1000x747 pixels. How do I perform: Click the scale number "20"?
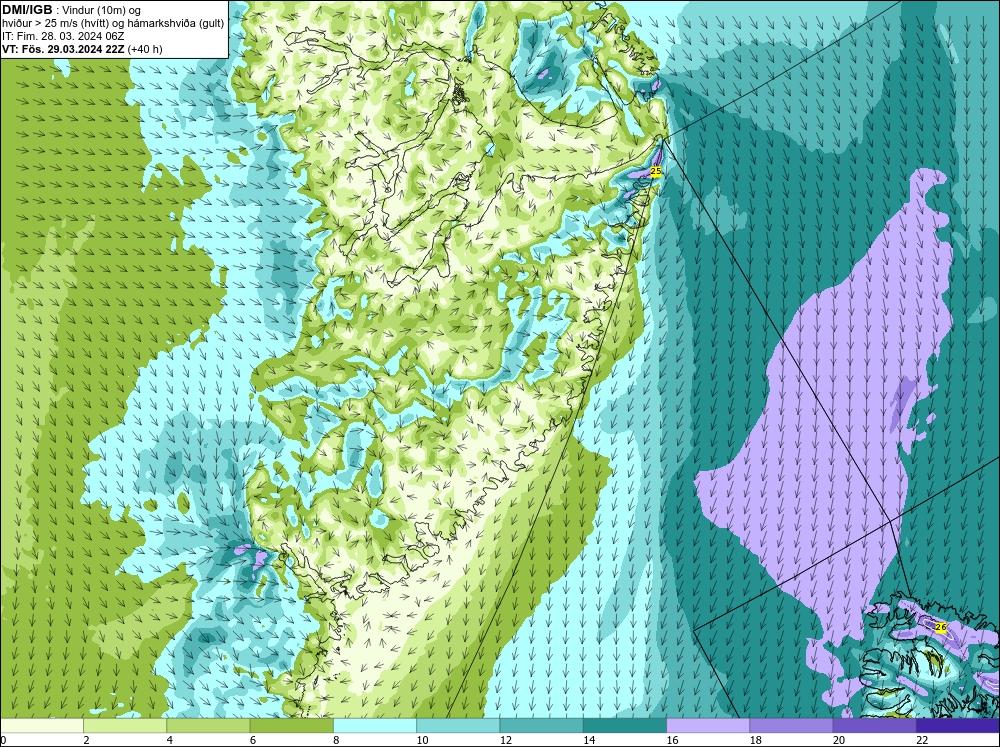click(839, 739)
